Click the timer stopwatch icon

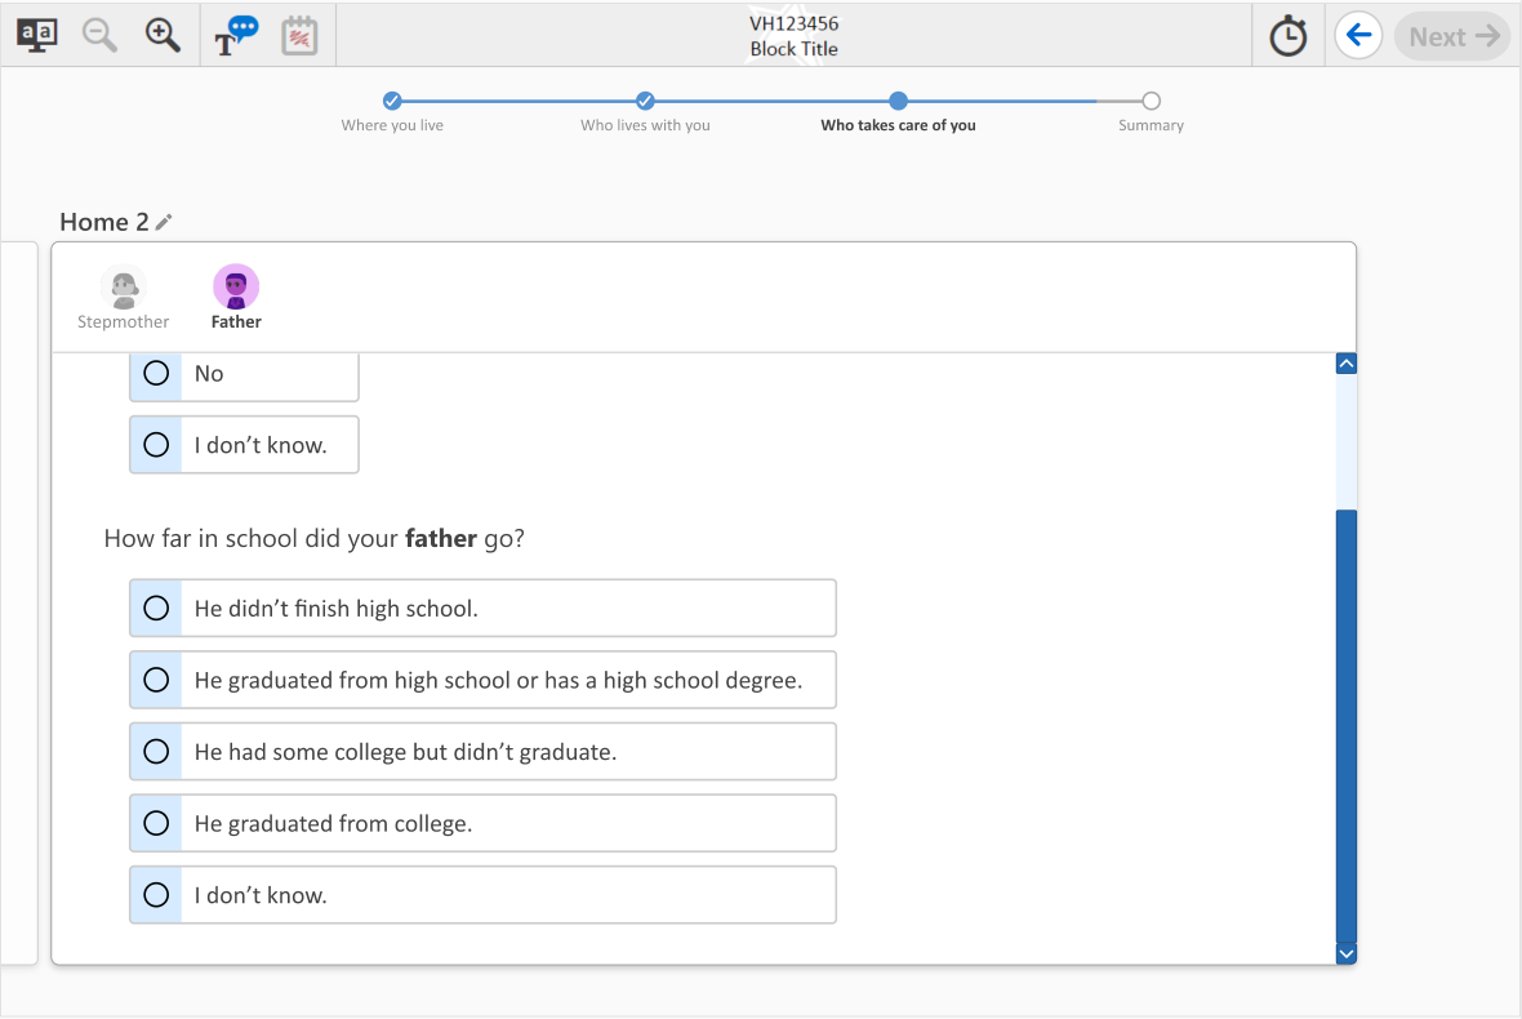pos(1288,37)
